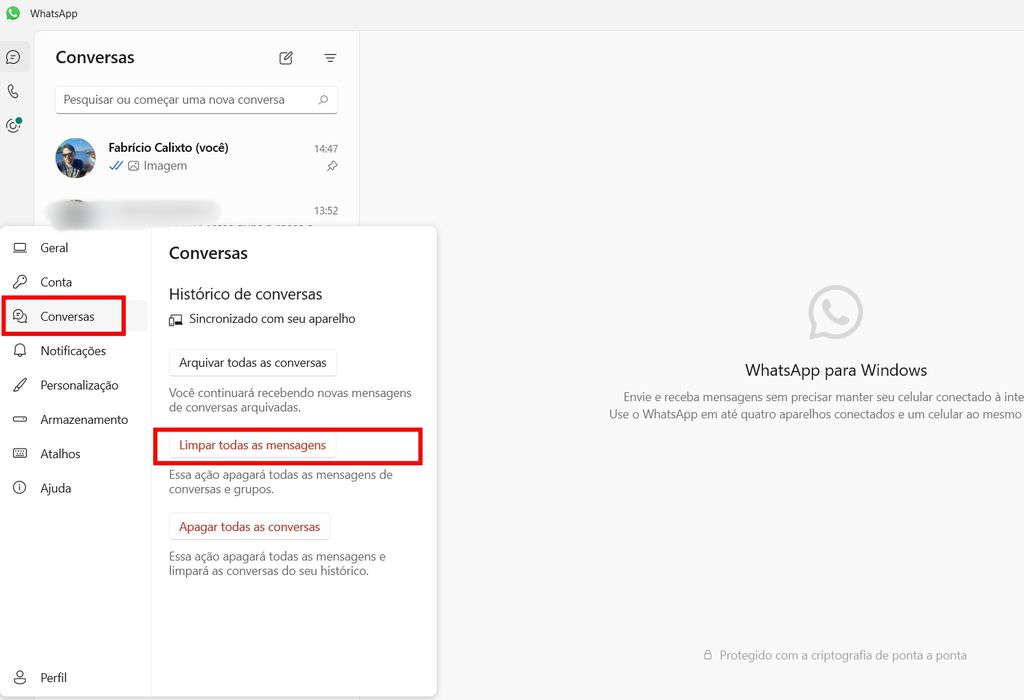Screen dimensions: 1024x700
Task: Open Fabrício Calixto's profile picture
Action: pyautogui.click(x=75, y=158)
